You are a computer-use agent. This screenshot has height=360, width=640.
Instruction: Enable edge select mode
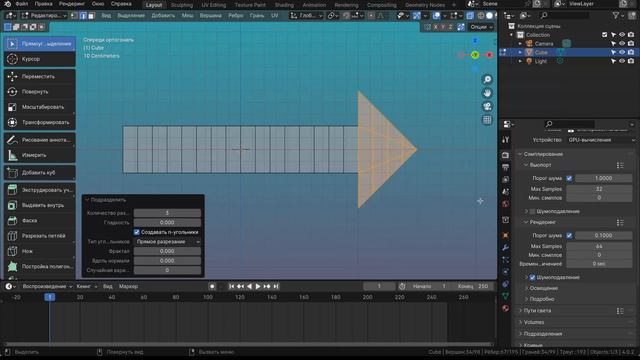[x=83, y=16]
